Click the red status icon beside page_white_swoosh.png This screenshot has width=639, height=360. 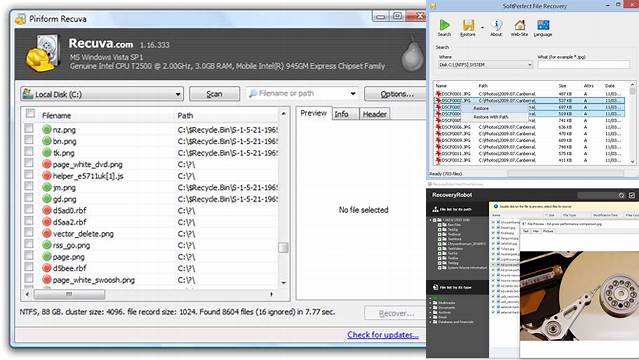(x=46, y=280)
